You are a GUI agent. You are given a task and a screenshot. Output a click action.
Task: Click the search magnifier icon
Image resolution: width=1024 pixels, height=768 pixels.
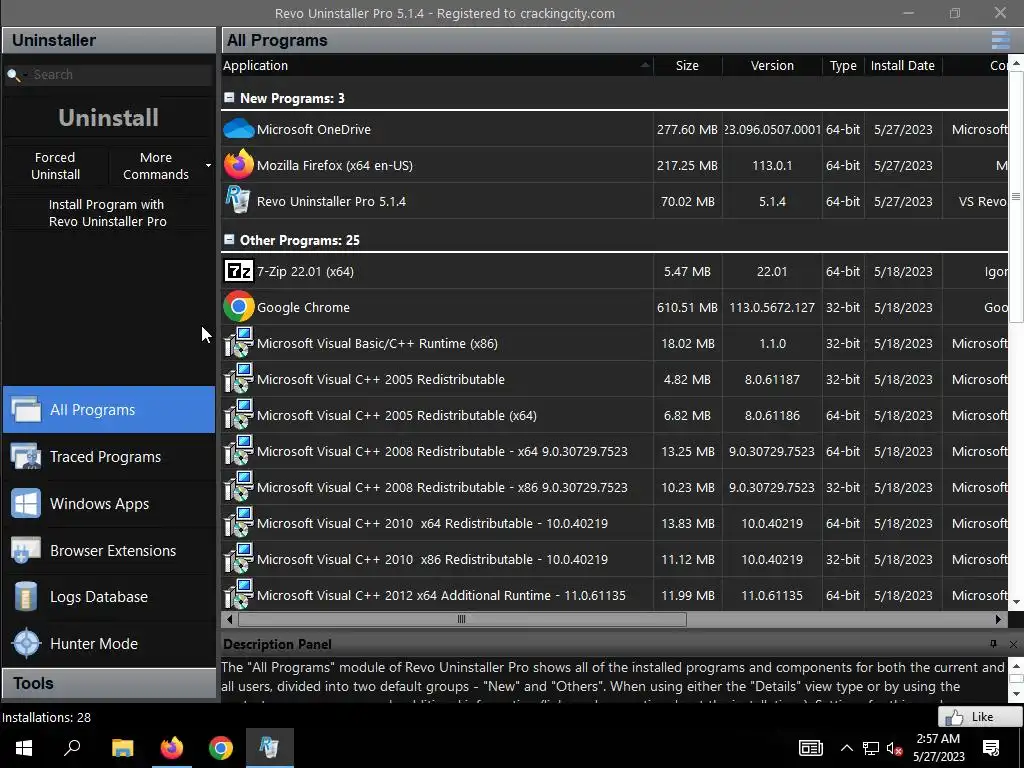tap(13, 75)
